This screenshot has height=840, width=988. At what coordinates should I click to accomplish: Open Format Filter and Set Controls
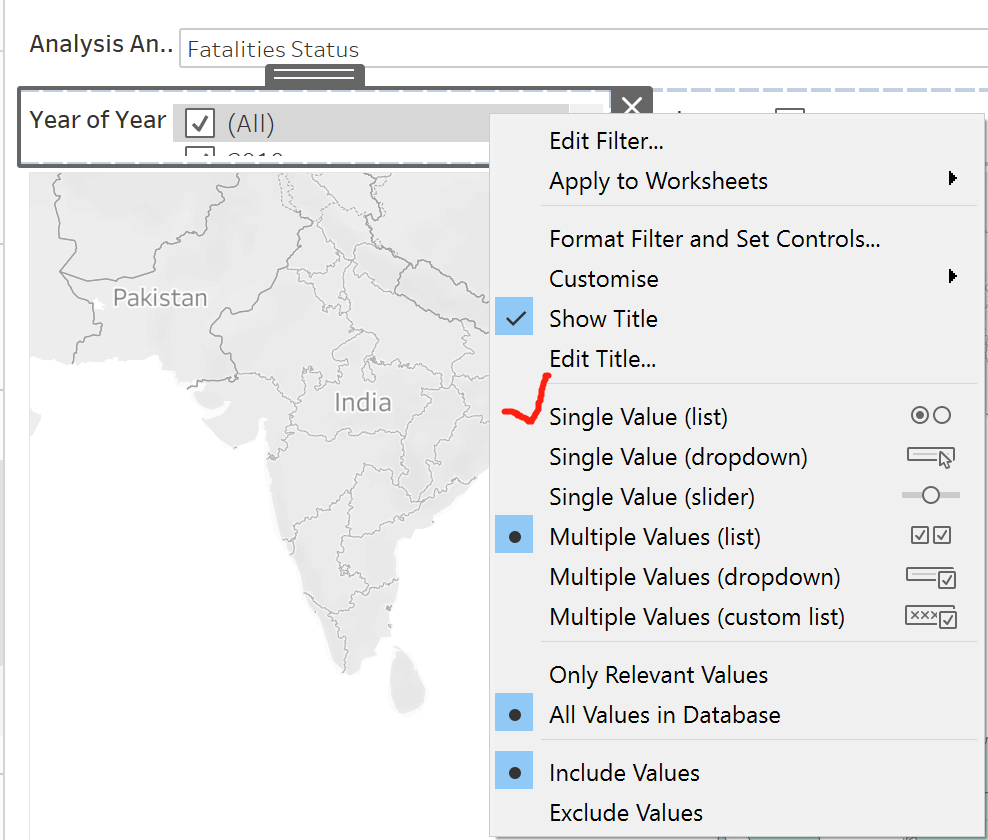tap(714, 239)
